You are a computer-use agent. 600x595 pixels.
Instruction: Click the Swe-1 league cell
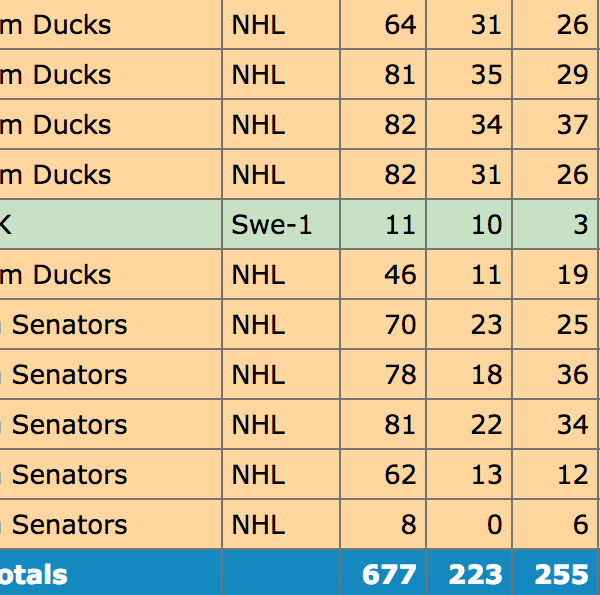[272, 225]
